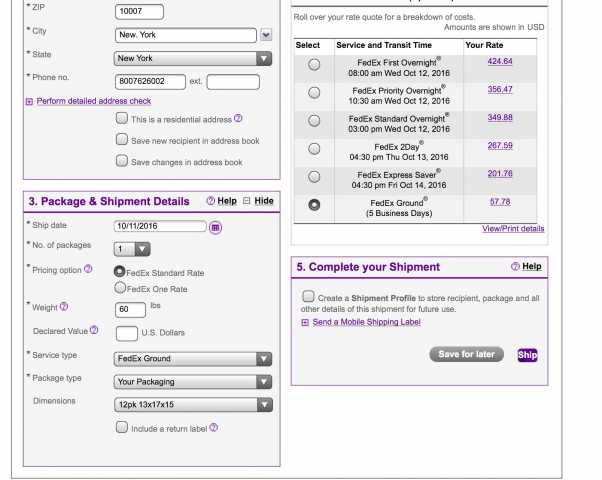This screenshot has height=480, width=602.
Task: Click the Weight help question icon
Action: click(x=64, y=306)
